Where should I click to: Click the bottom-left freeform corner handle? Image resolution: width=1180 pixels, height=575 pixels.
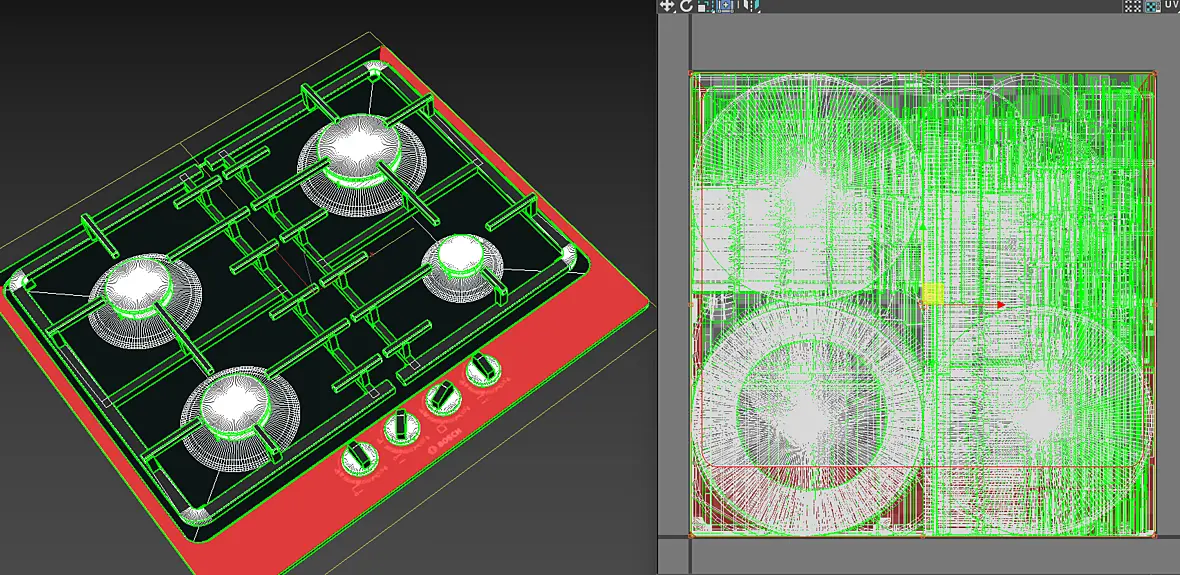pyautogui.click(x=691, y=536)
